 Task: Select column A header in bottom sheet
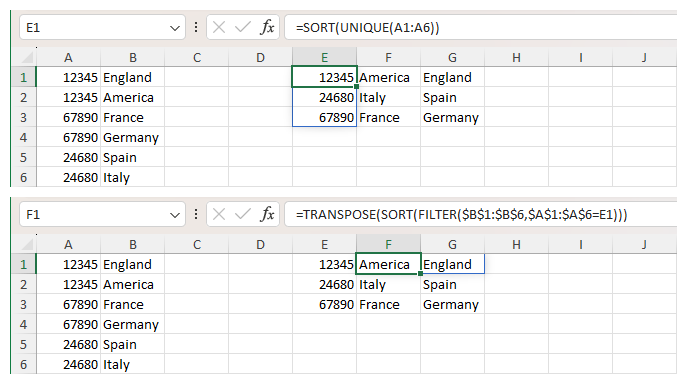pyautogui.click(x=68, y=245)
